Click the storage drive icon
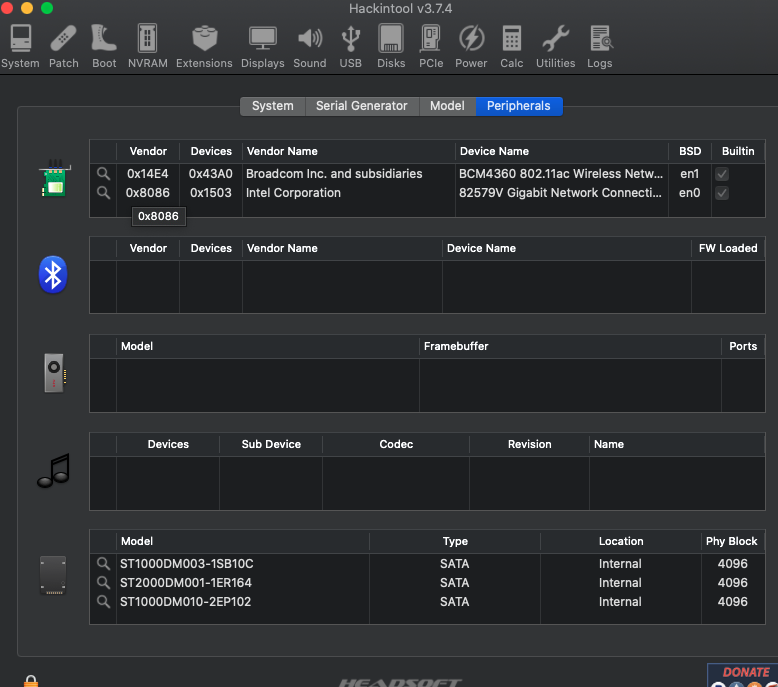Viewport: 778px width, 687px height. point(53,575)
